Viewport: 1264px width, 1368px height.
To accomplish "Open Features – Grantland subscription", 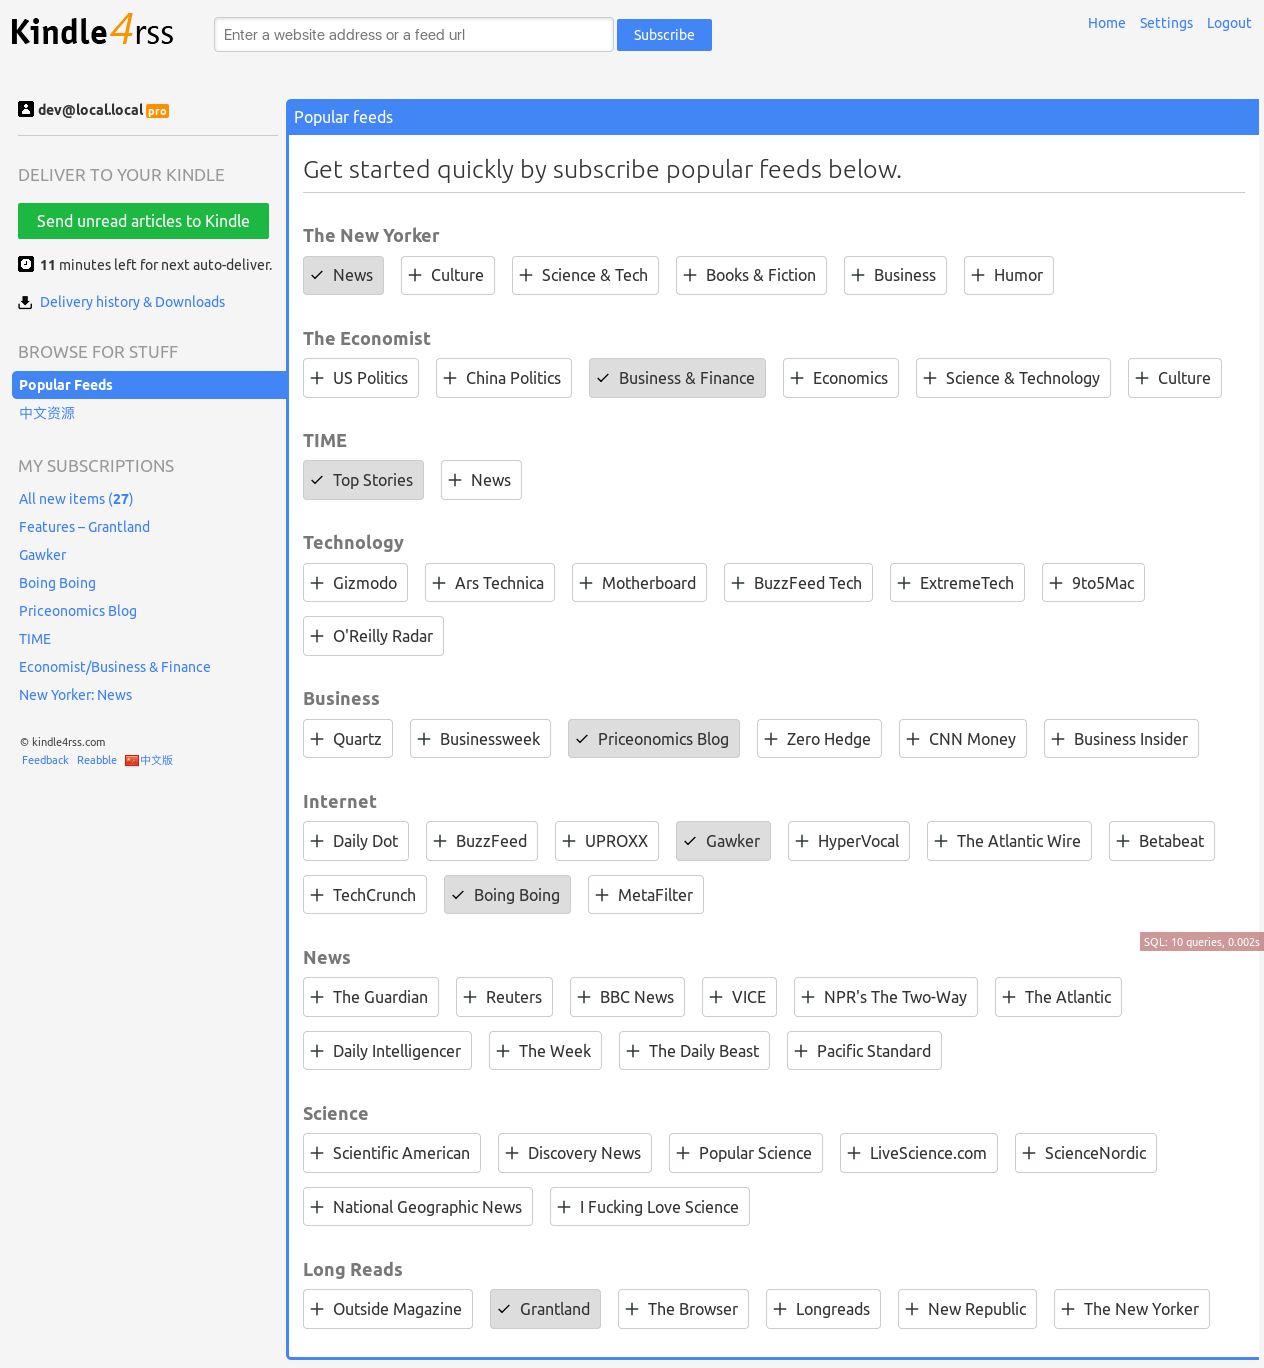I will pos(84,527).
